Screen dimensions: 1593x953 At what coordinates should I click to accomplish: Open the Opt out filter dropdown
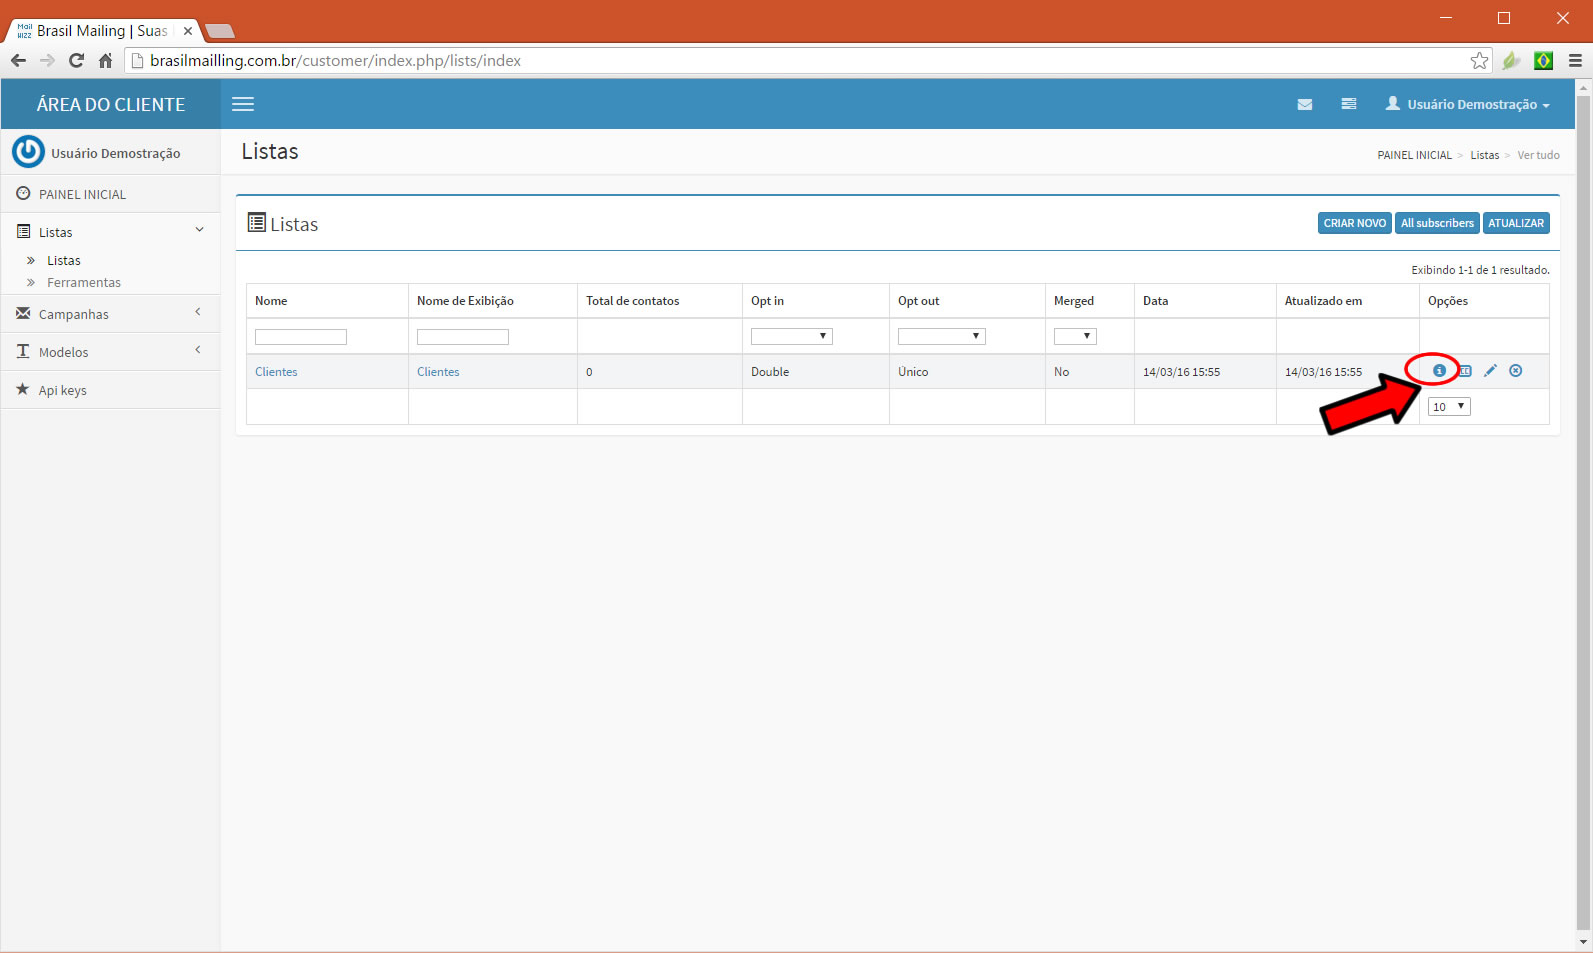[941, 336]
